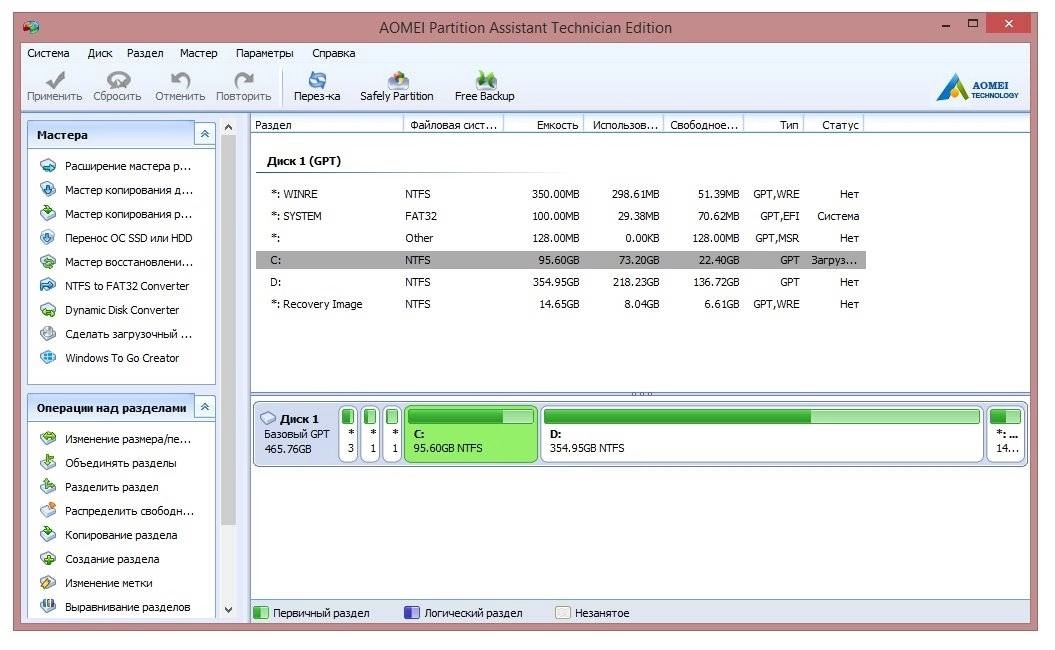
Task: Collapse the Мастера panel
Action: (x=205, y=135)
